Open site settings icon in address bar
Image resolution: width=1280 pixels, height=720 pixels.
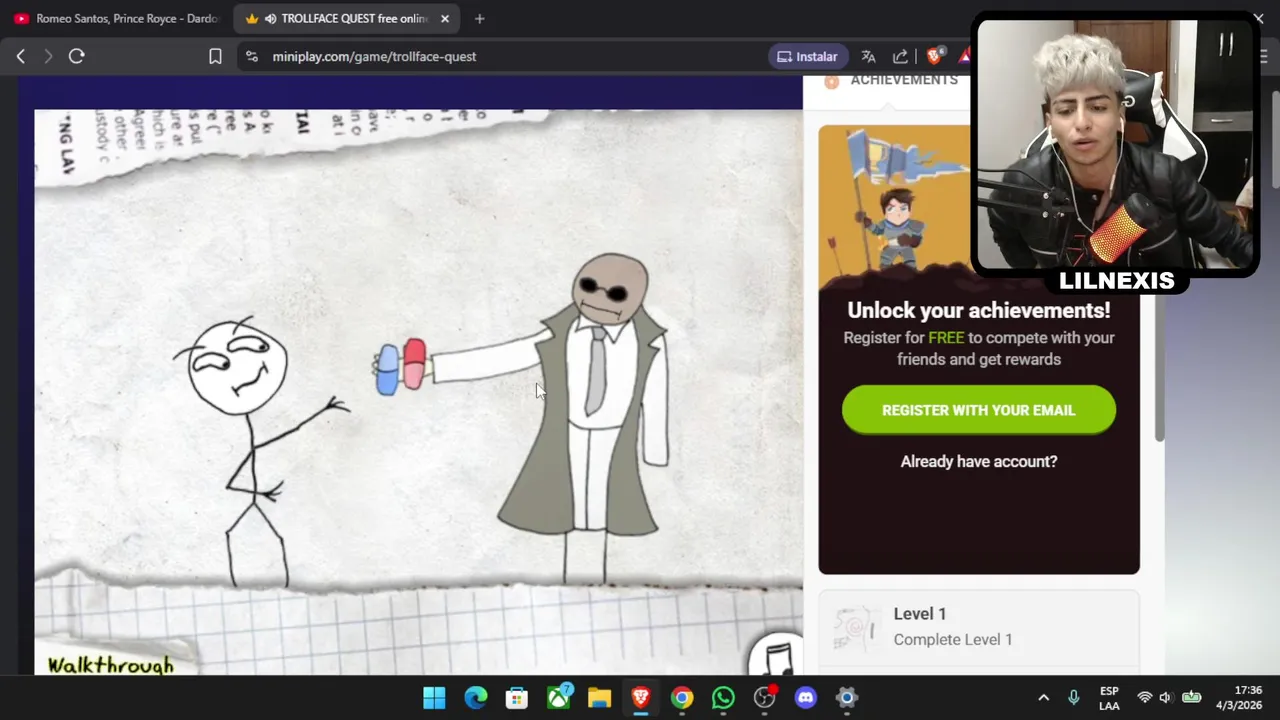[x=251, y=57]
